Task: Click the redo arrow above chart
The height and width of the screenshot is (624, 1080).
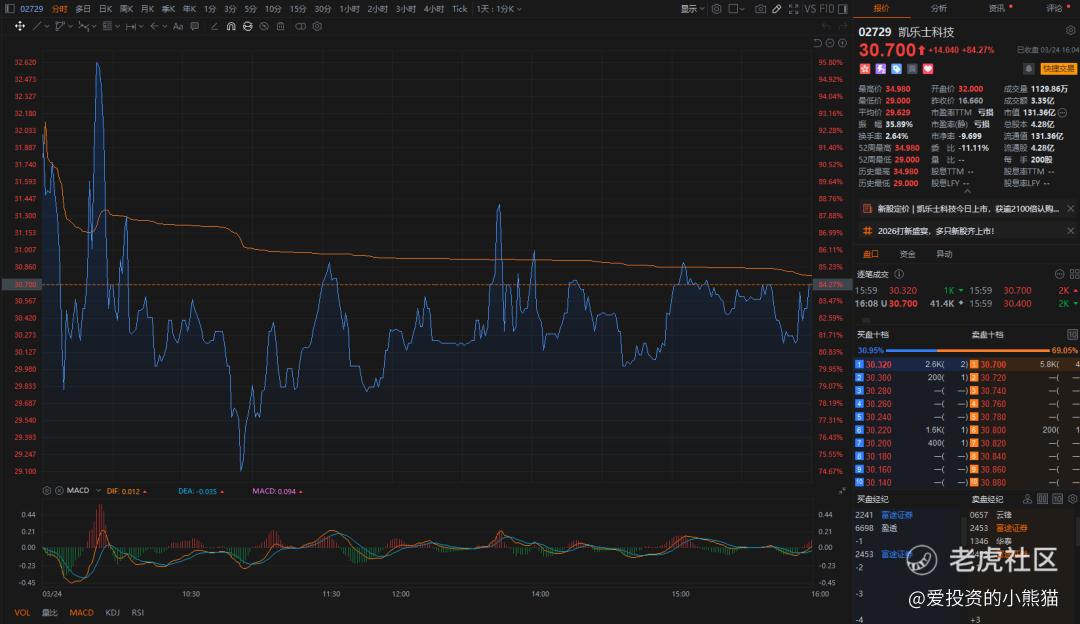Action: pyautogui.click(x=844, y=26)
